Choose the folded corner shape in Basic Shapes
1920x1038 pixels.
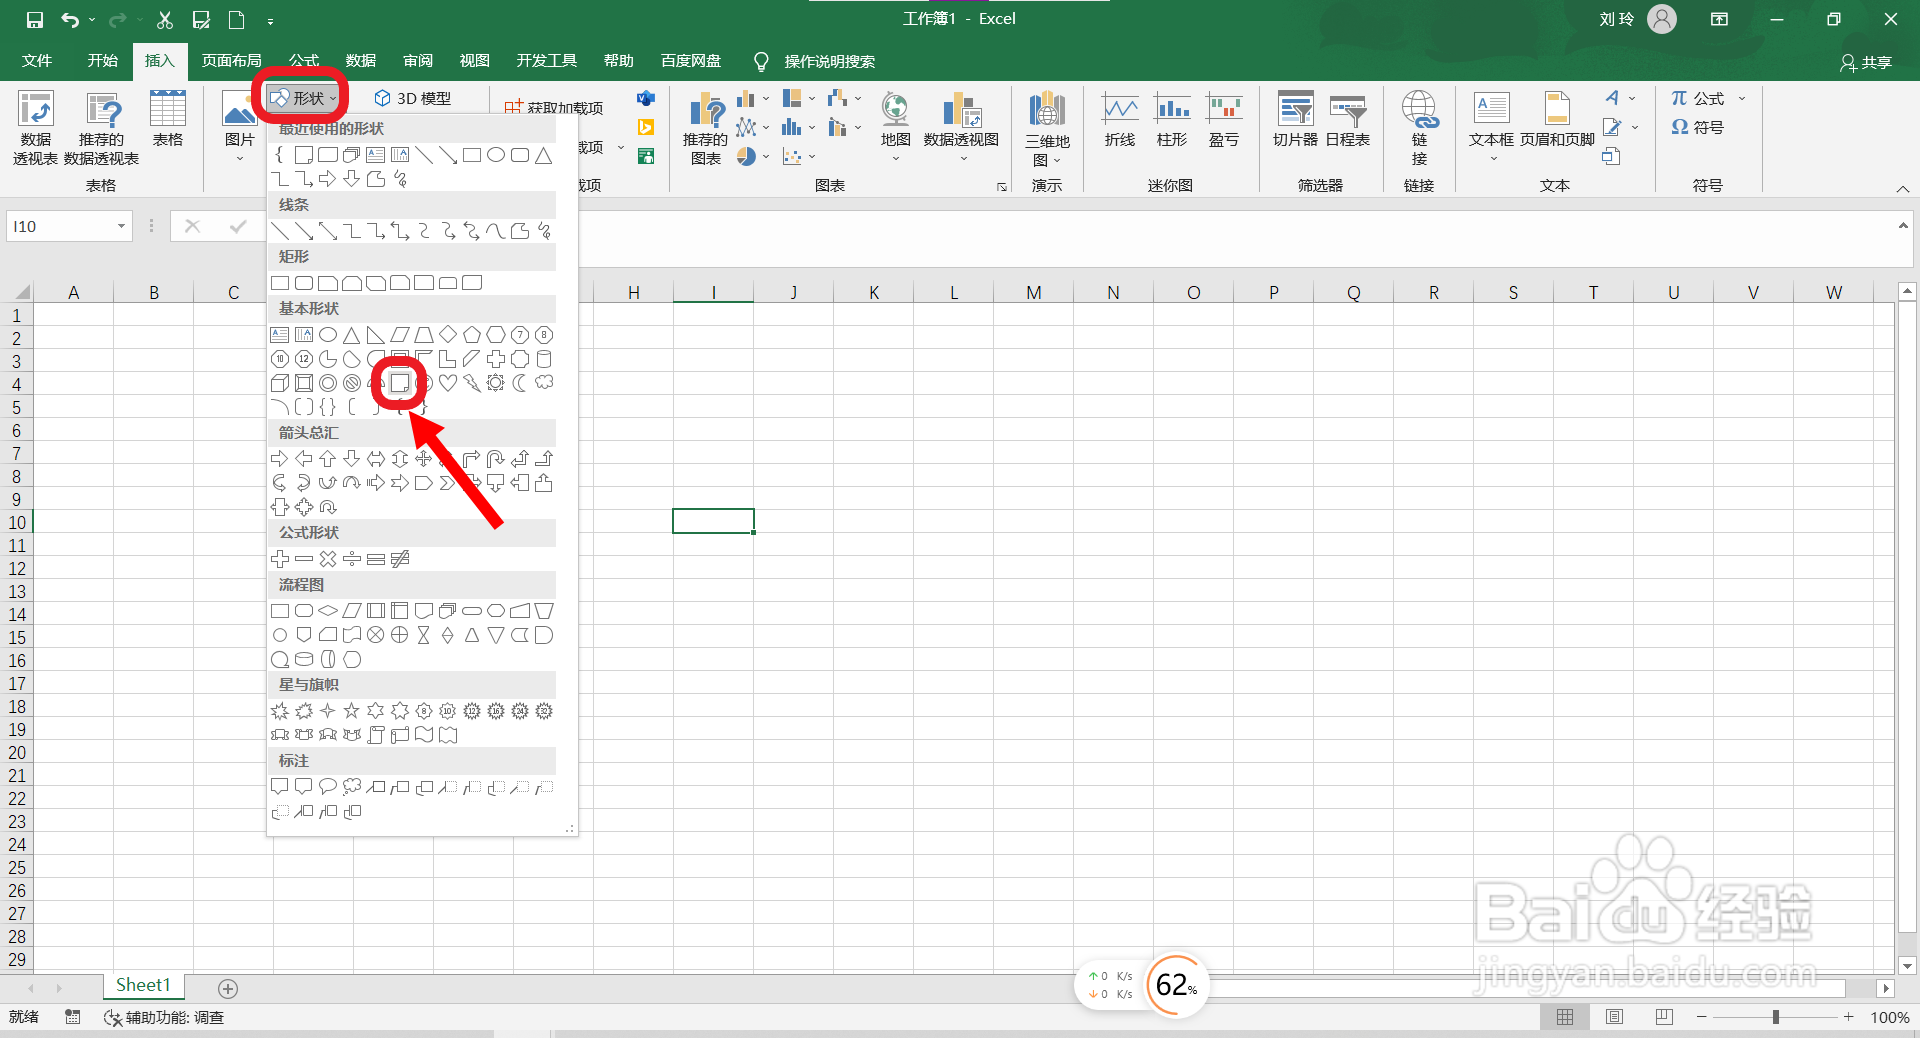[x=399, y=383]
